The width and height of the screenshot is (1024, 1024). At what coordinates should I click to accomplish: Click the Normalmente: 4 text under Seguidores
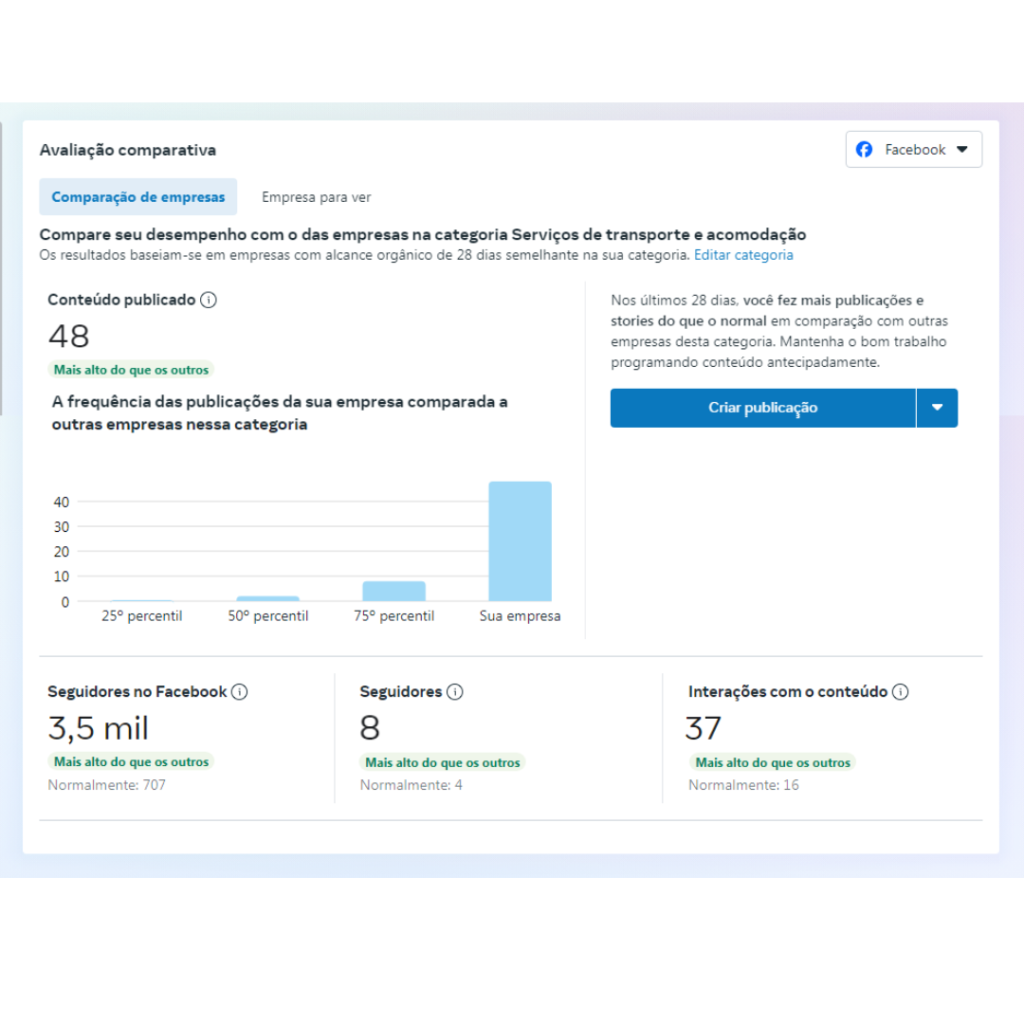tap(411, 785)
